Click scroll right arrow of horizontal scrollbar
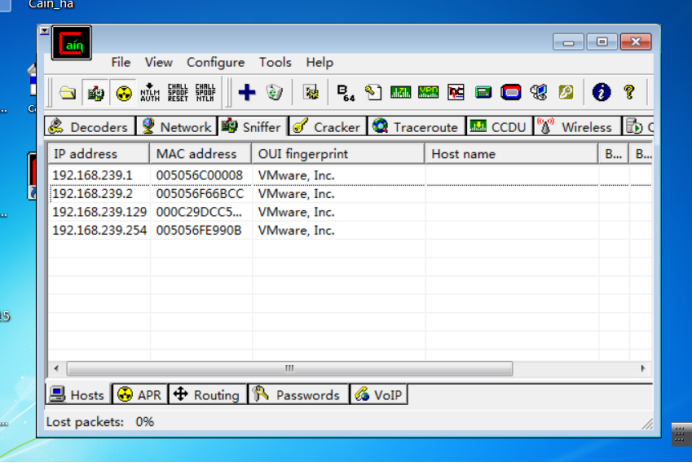The image size is (692, 463). tap(643, 368)
